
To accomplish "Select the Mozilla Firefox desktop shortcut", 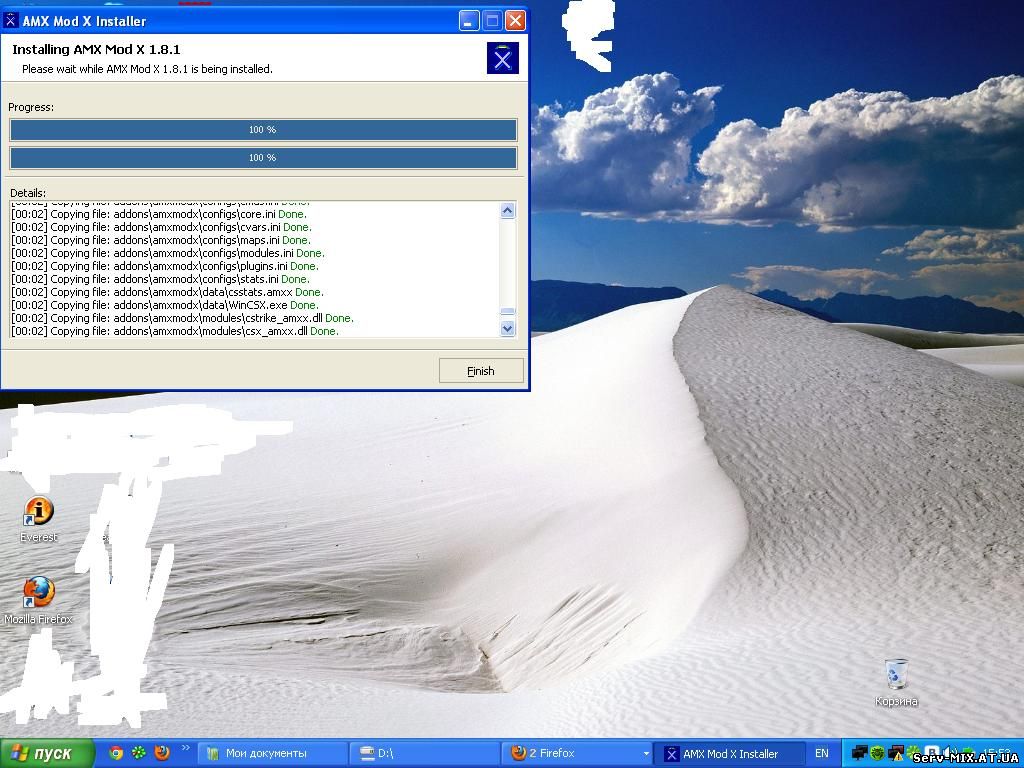I will (x=39, y=600).
